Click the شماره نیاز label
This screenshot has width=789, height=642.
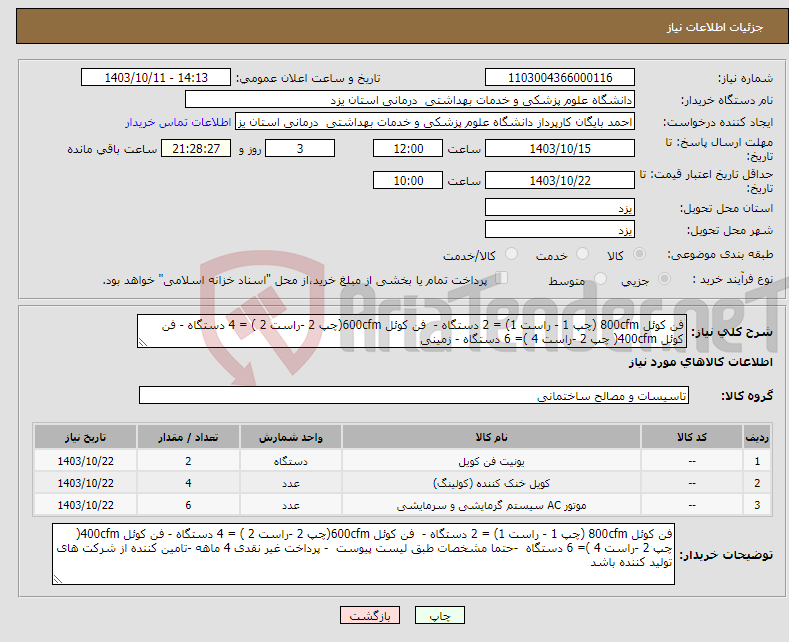point(745,78)
